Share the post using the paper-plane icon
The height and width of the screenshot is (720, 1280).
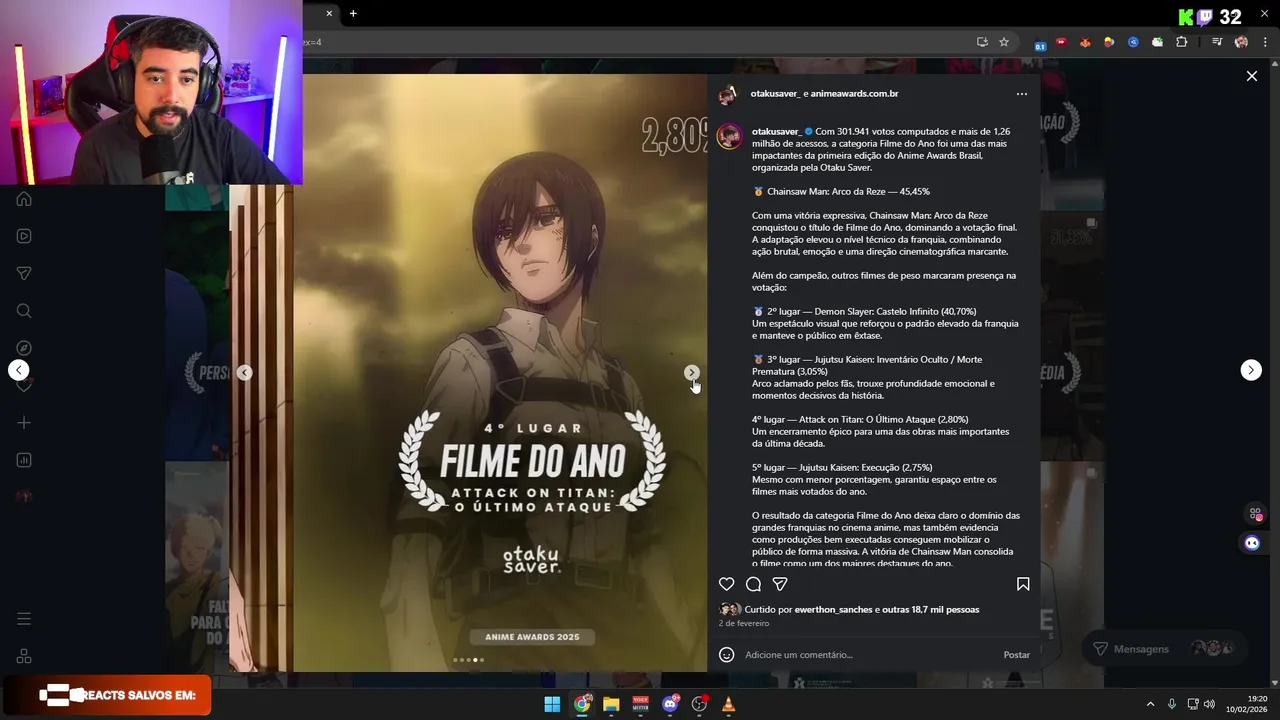(780, 584)
